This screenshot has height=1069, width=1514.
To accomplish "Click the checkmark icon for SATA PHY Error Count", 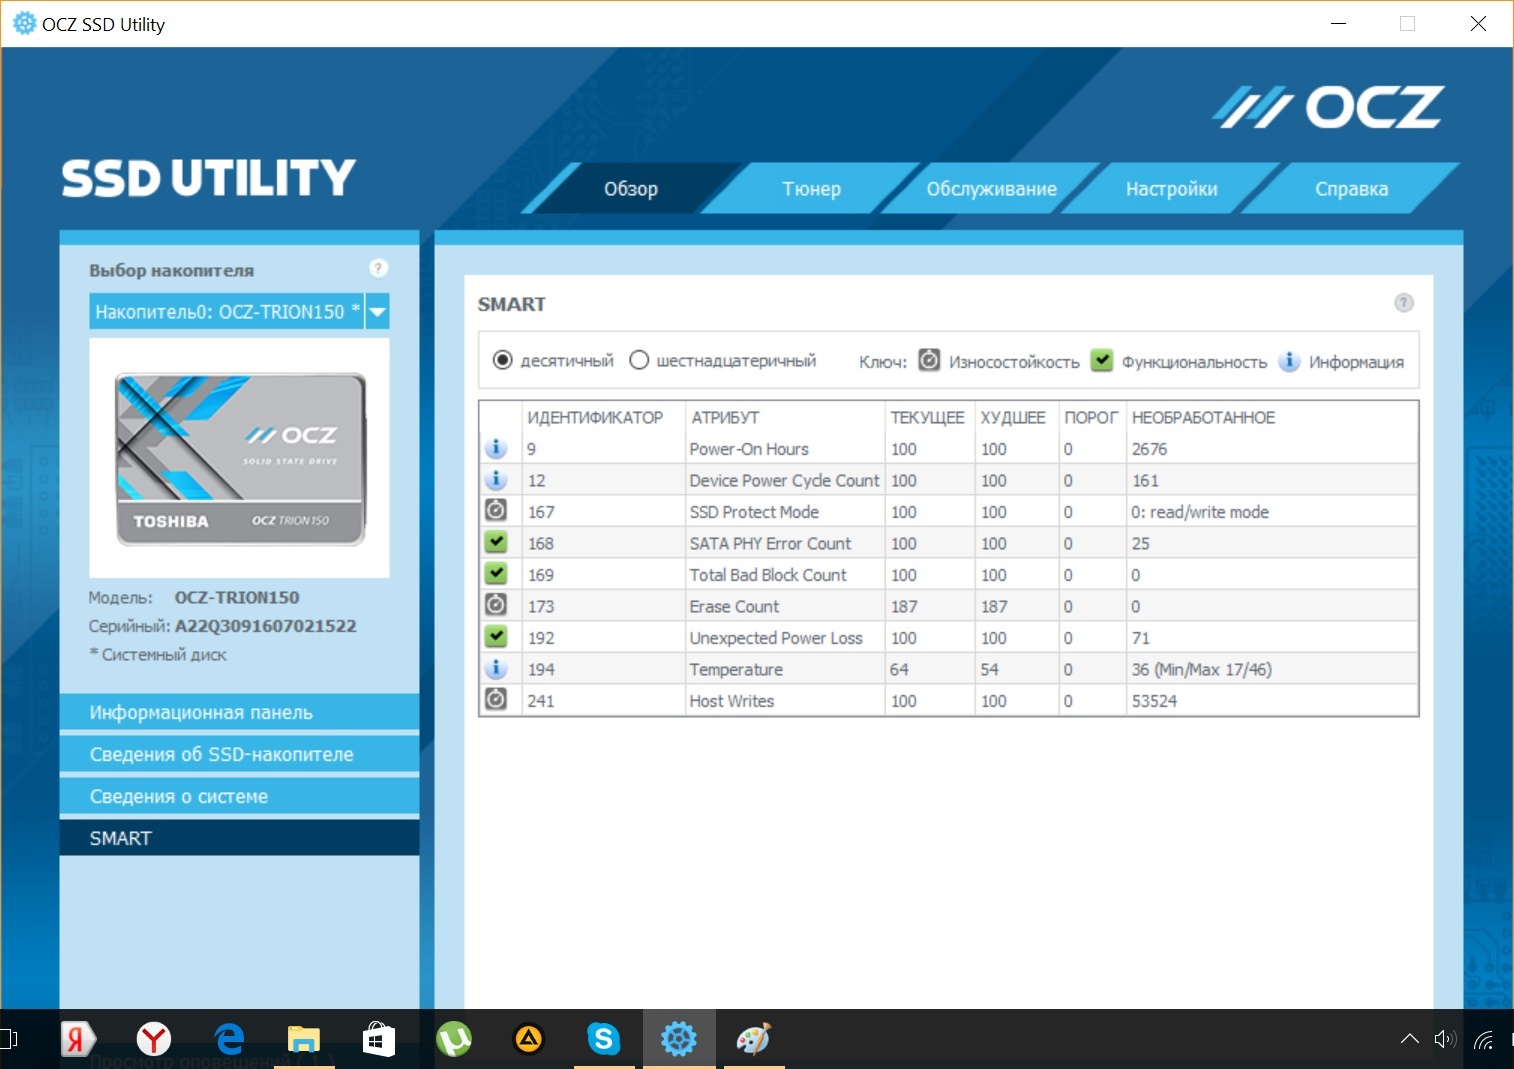I will point(496,542).
